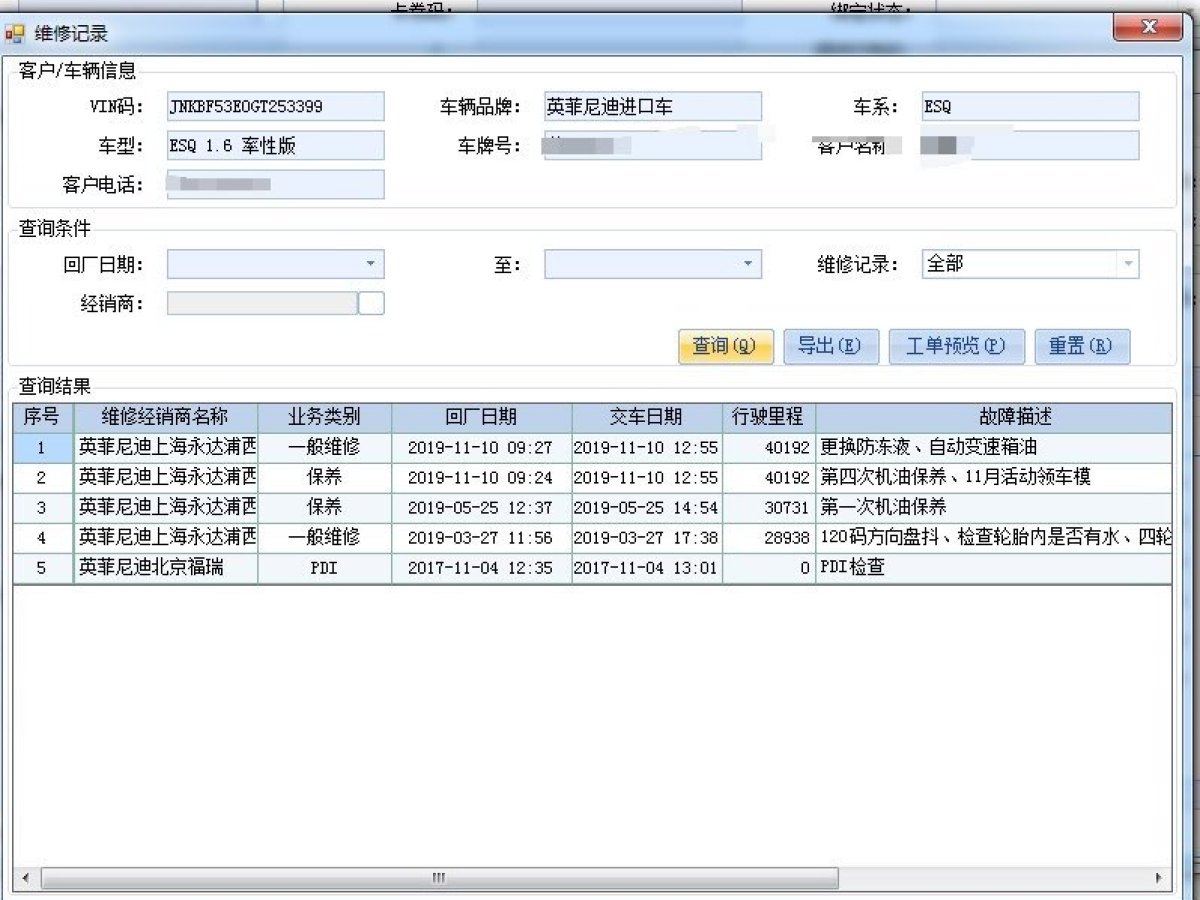Click the 车型 field showing ESQ 1.6
The image size is (1200, 900).
click(275, 146)
